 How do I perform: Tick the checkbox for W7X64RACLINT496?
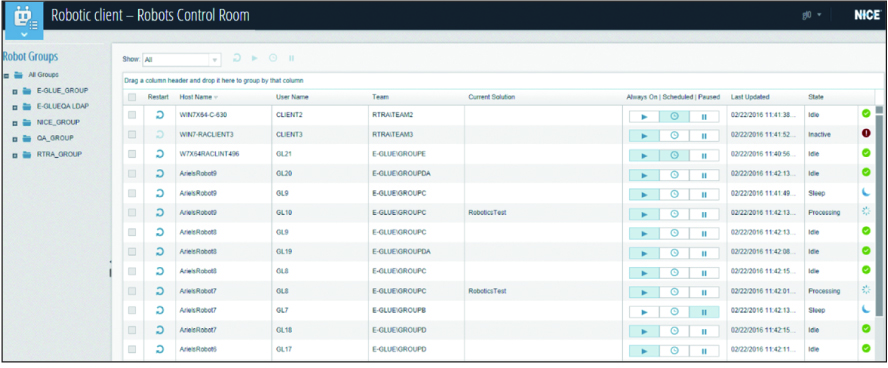(132, 153)
